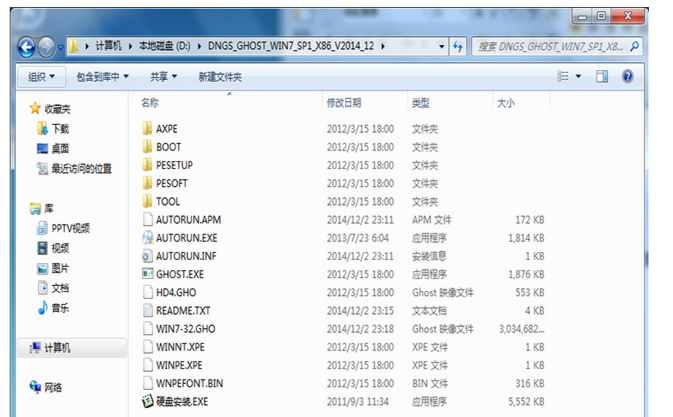
Task: Select the file name 硬盘安装.EXE
Action: (x=182, y=402)
